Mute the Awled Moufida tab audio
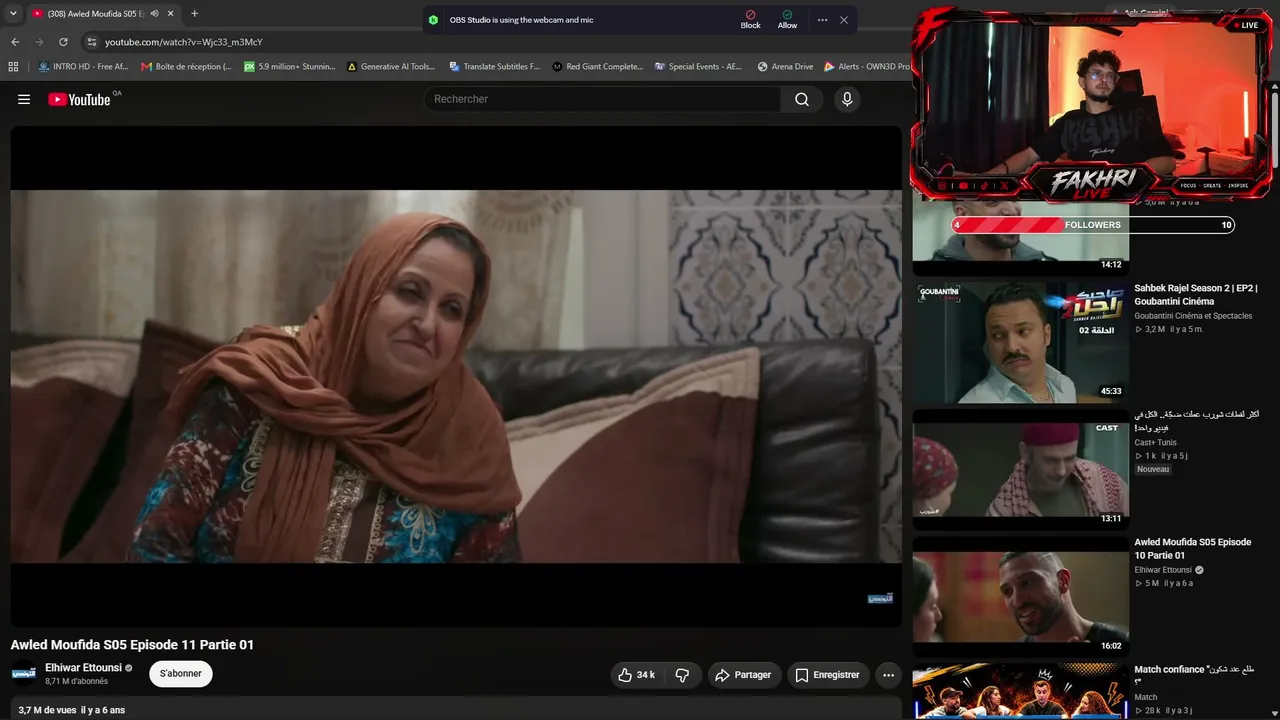 click(x=155, y=14)
